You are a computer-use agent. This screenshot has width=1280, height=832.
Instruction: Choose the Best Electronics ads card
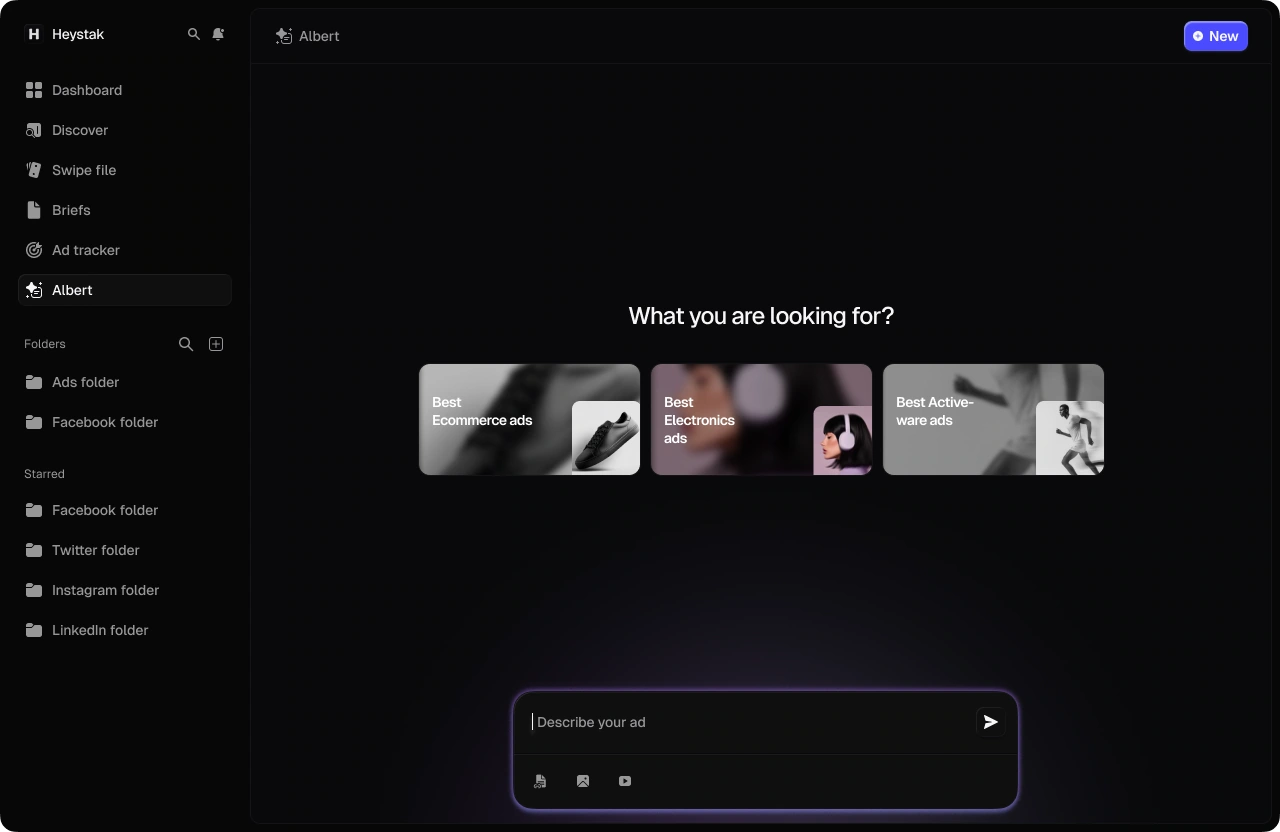(x=761, y=419)
